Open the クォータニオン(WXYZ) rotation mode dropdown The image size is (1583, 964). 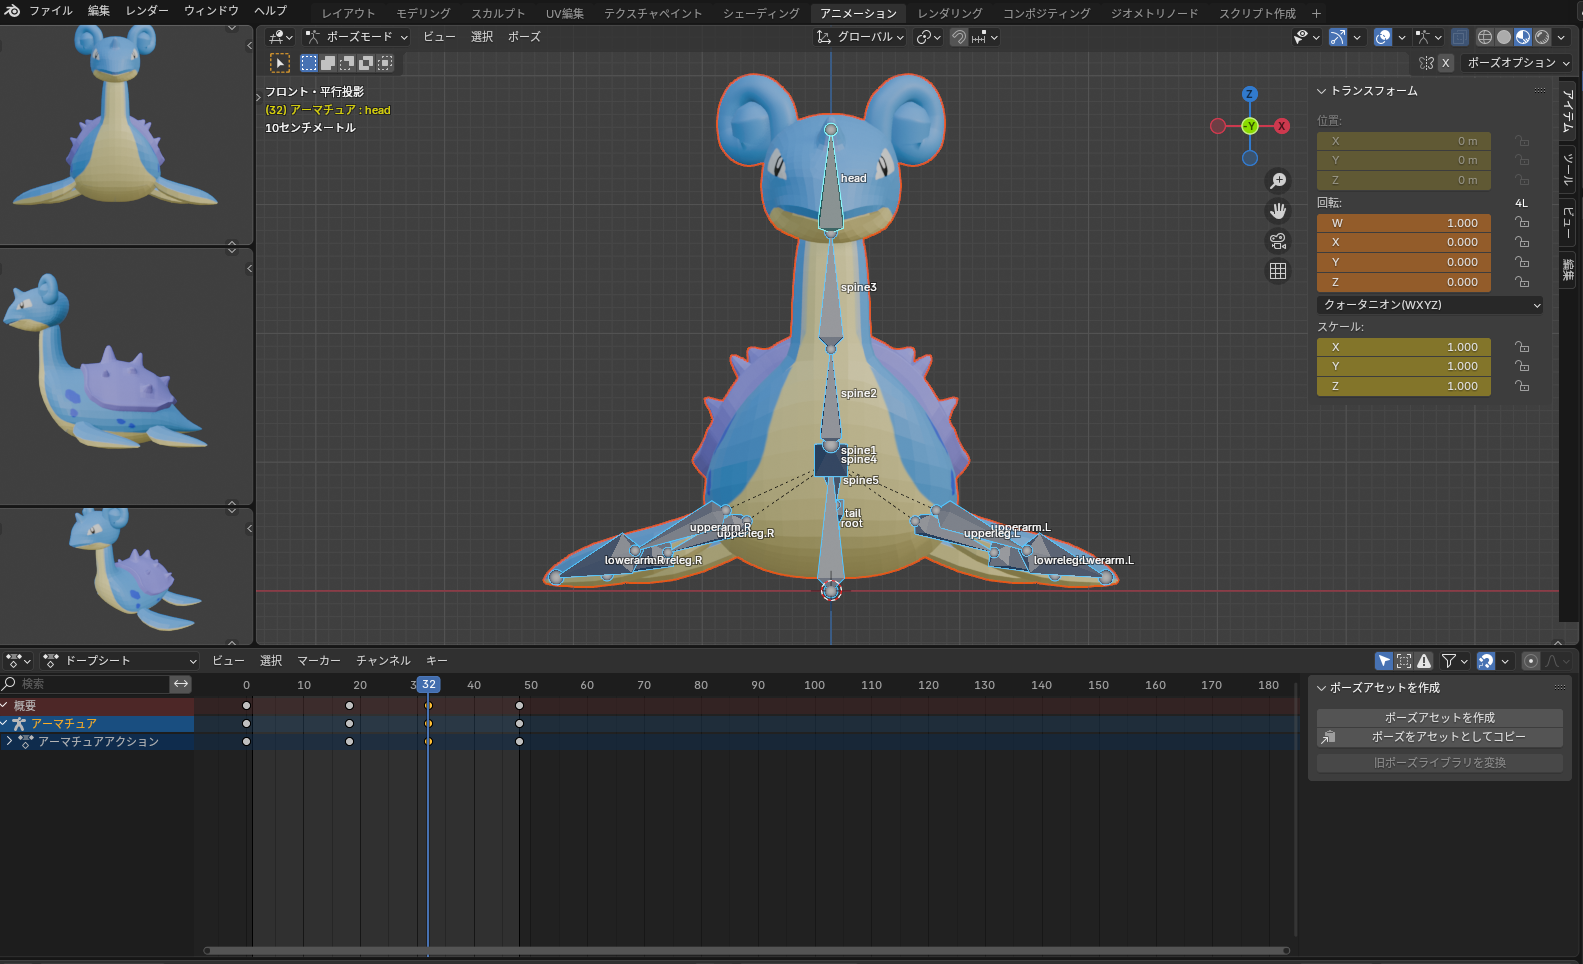tap(1429, 305)
